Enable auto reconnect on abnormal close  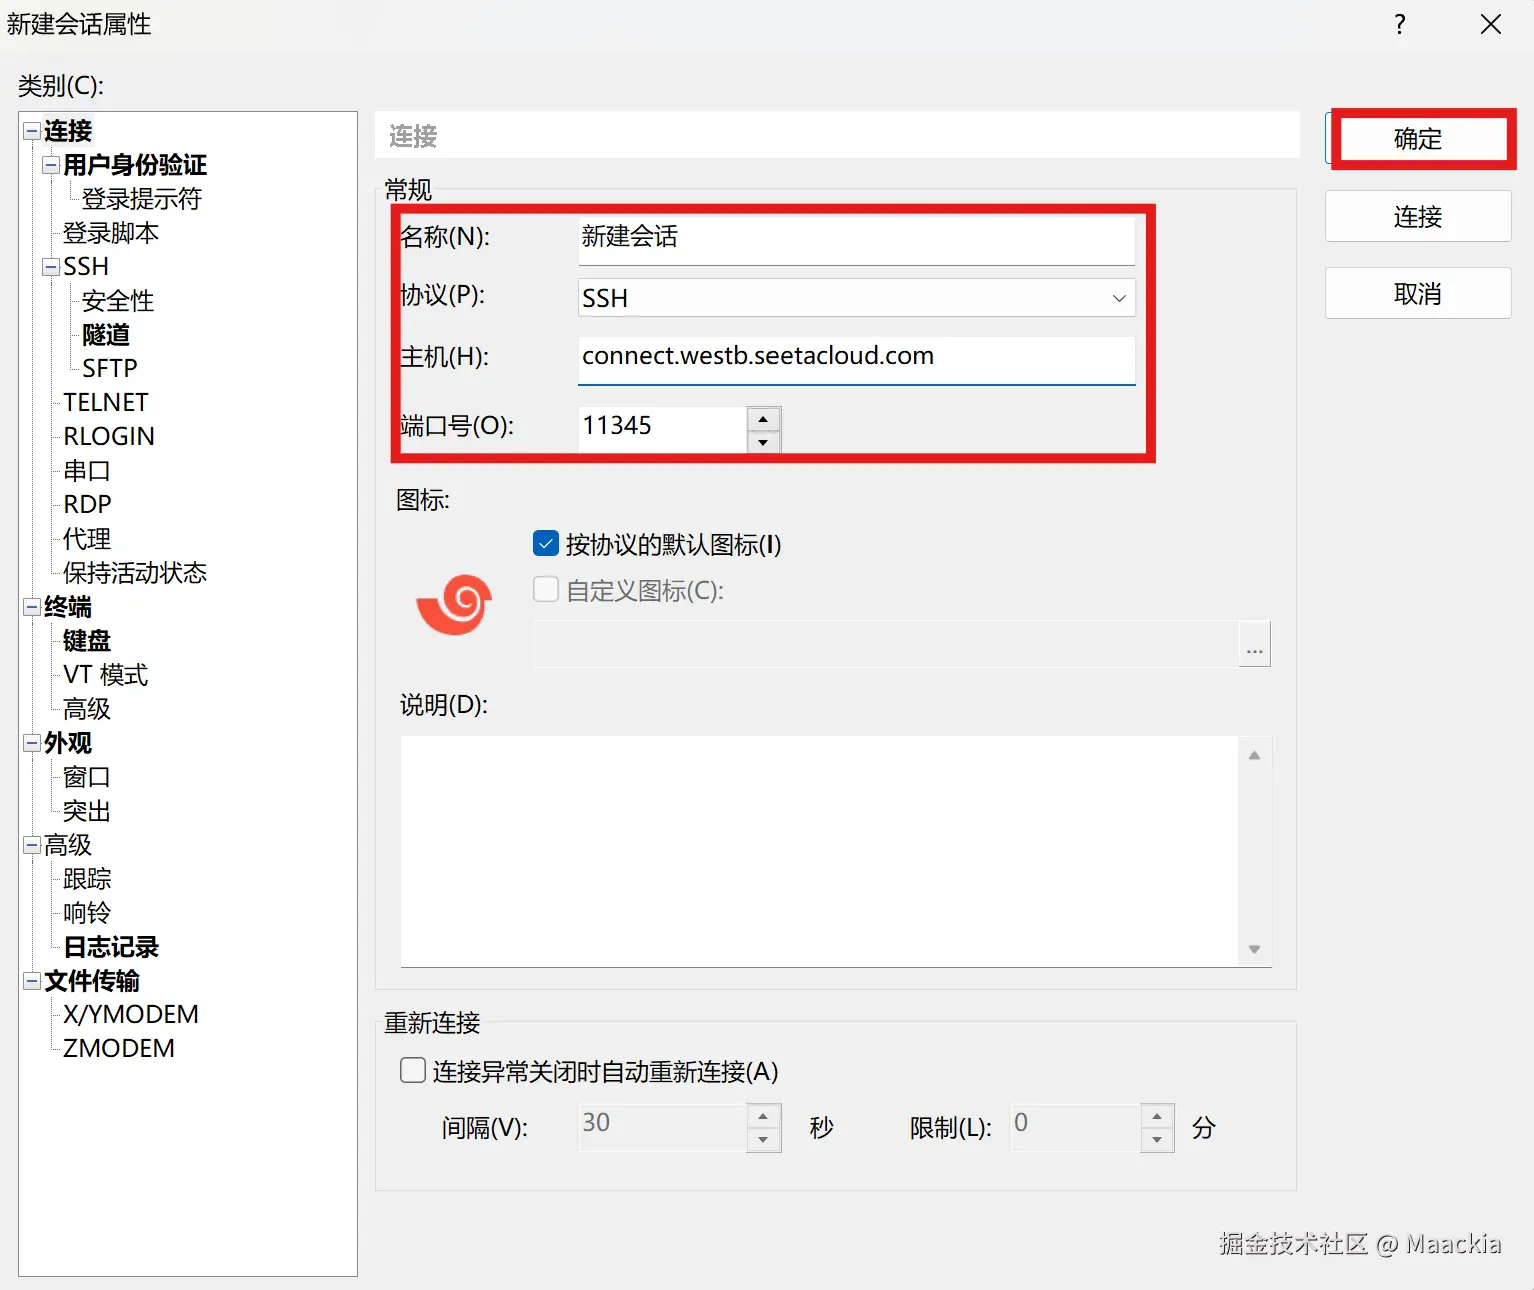click(412, 1071)
